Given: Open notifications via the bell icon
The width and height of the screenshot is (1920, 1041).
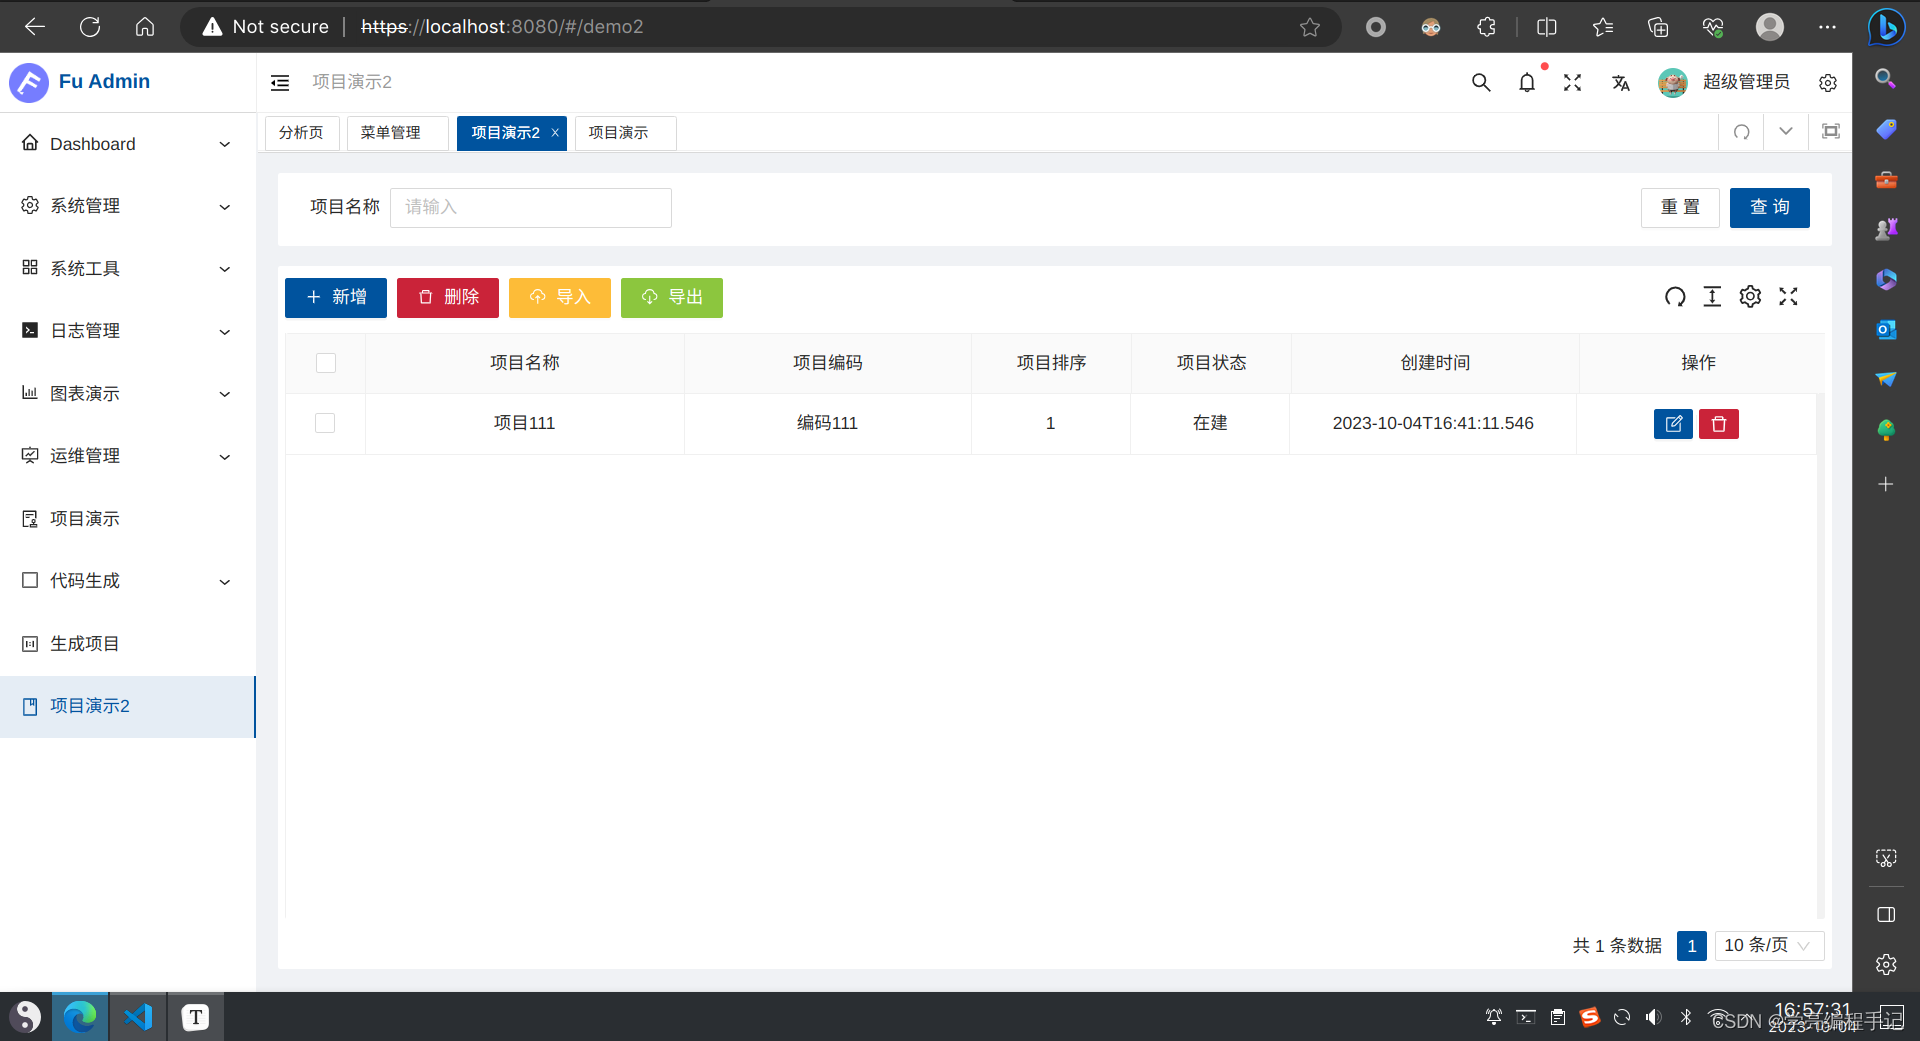Looking at the screenshot, I should [1527, 83].
